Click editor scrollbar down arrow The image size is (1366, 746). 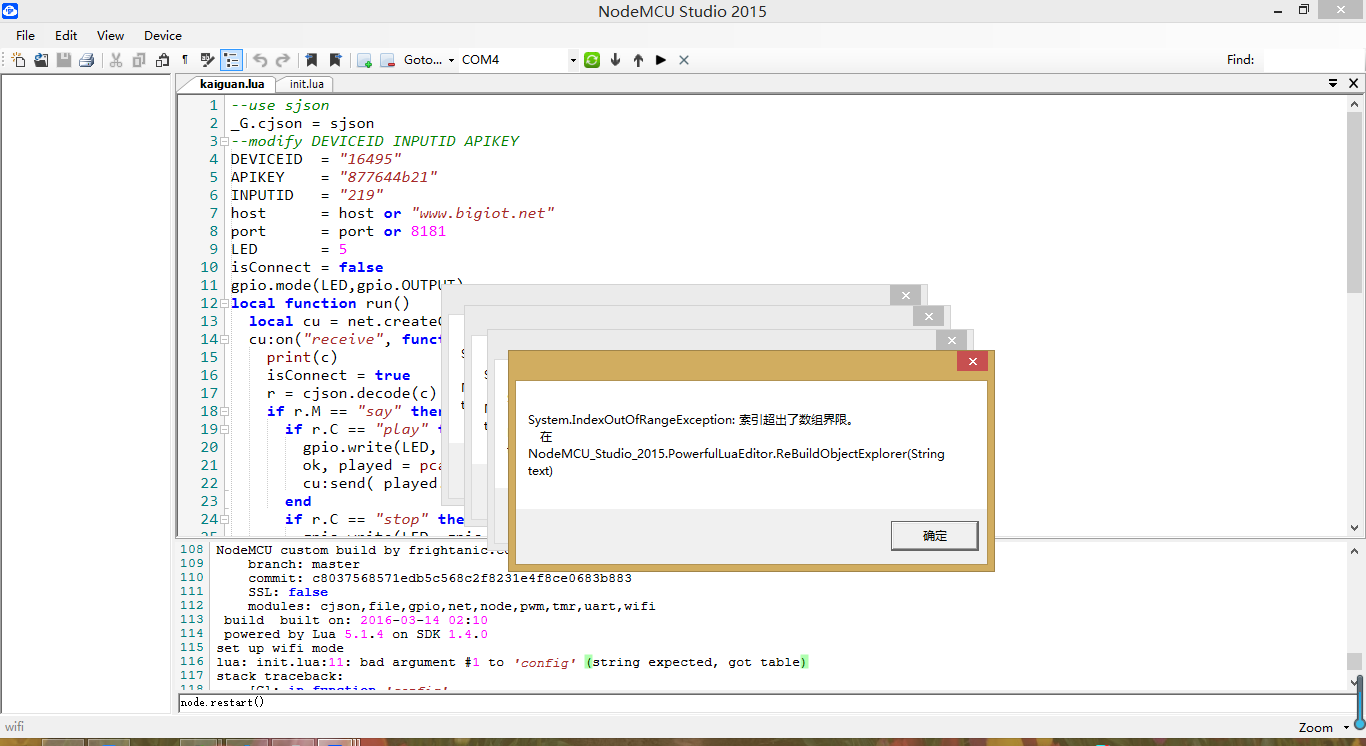pyautogui.click(x=1354, y=527)
